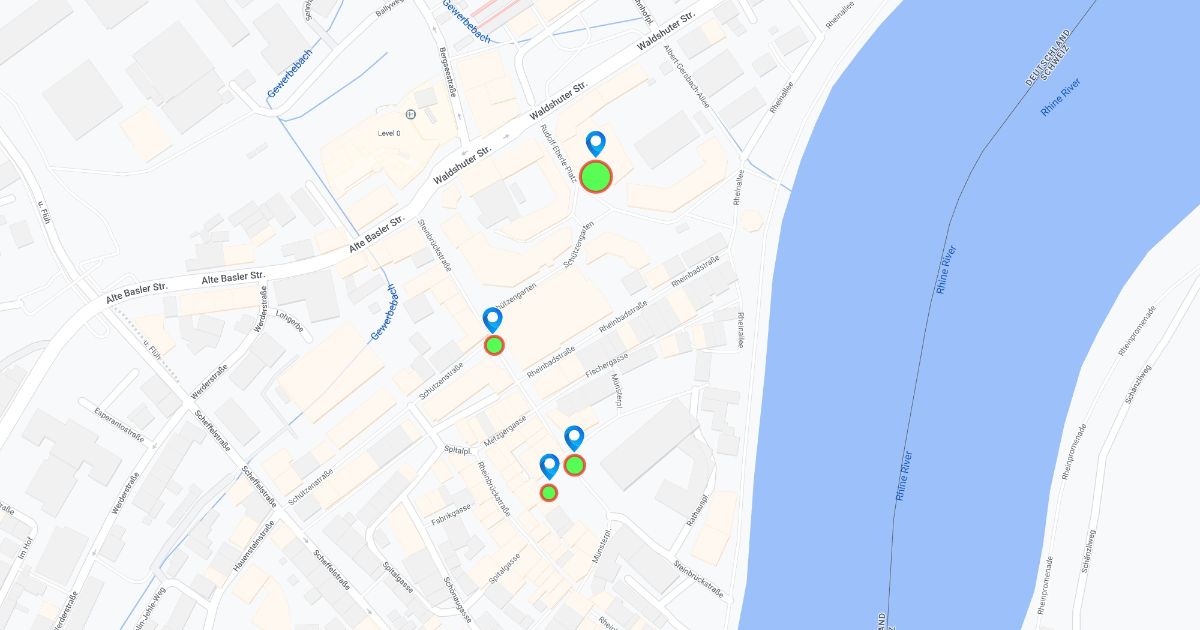The width and height of the screenshot is (1200, 630).
Task: Click the Metzgergasse street label
Action: coord(505,433)
